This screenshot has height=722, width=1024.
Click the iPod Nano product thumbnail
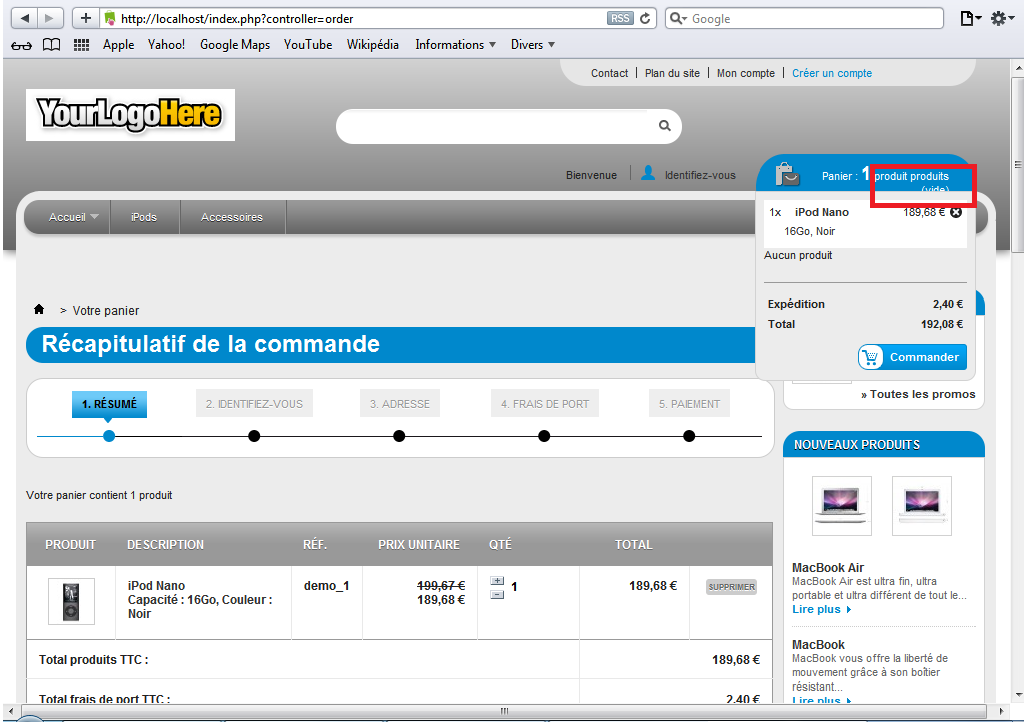pyautogui.click(x=71, y=601)
